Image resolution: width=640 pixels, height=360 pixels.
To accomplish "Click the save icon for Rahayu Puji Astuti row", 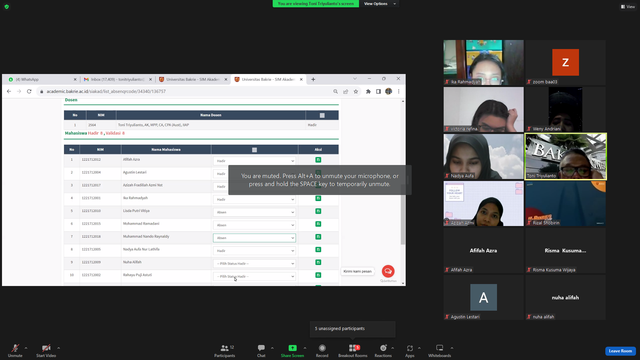I will [x=318, y=275].
